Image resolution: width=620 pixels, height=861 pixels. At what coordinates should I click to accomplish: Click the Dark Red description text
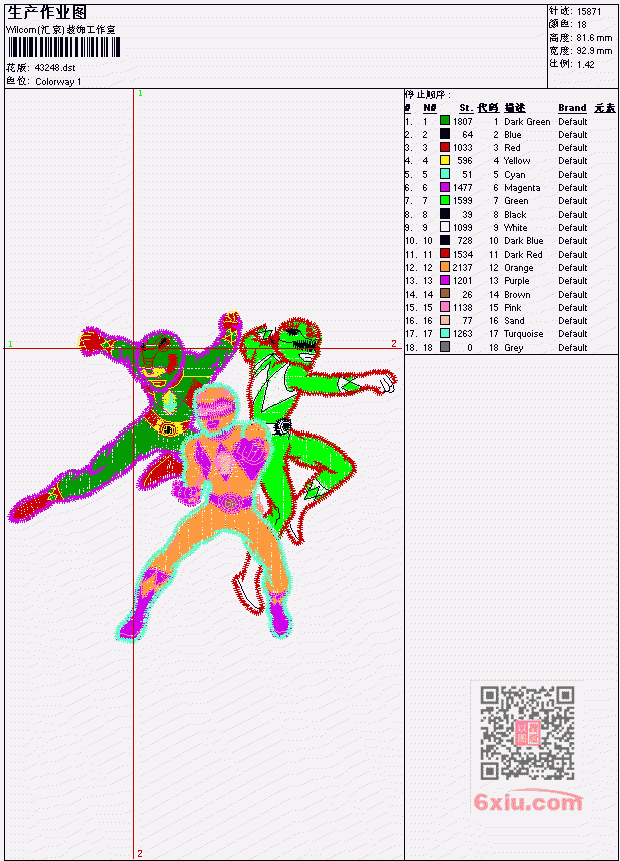pyautogui.click(x=523, y=255)
